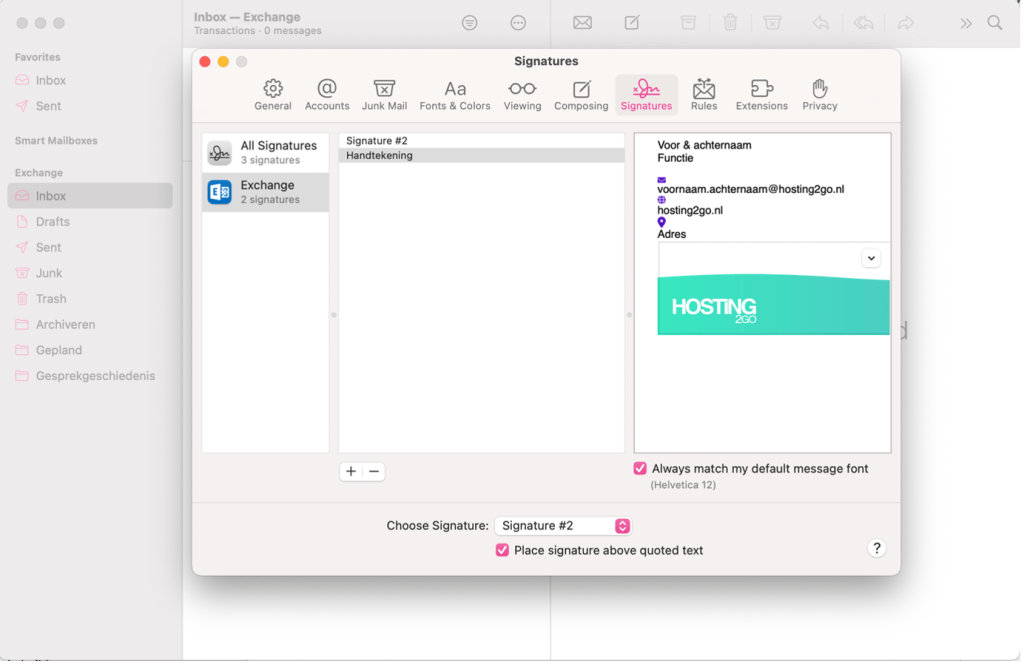Open the General preferences tab
Image resolution: width=1024 pixels, height=664 pixels.
coord(272,95)
